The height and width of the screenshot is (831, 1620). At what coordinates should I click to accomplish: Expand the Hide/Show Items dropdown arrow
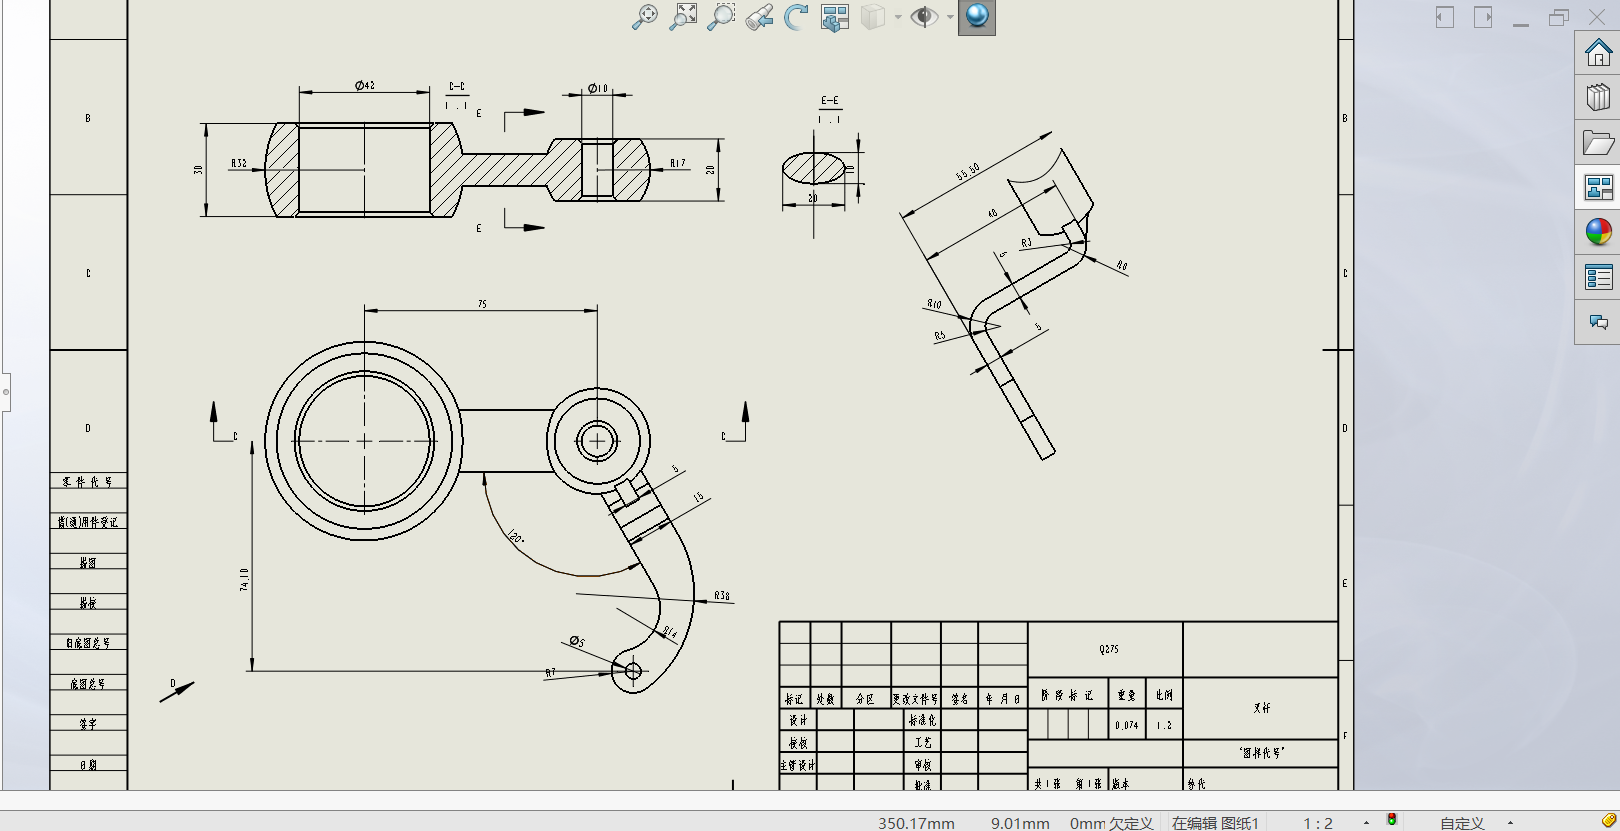pyautogui.click(x=950, y=17)
